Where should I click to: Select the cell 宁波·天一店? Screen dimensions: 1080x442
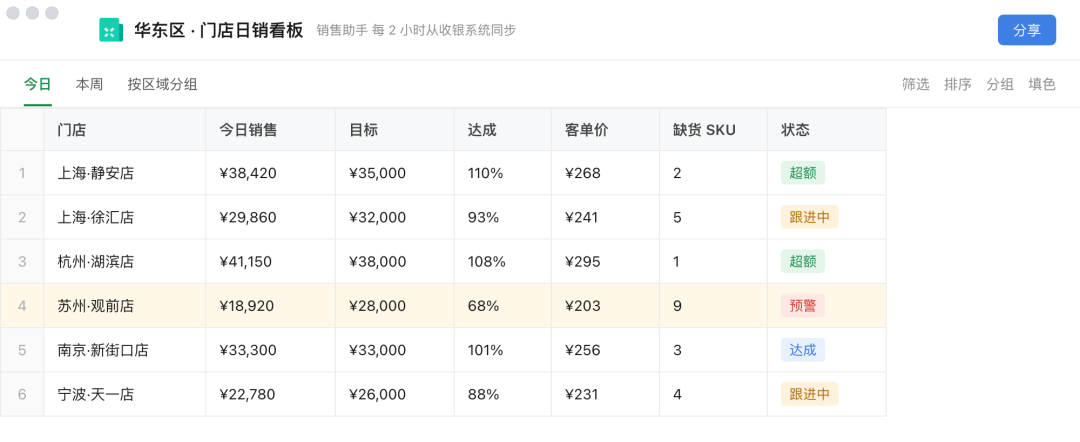point(125,394)
